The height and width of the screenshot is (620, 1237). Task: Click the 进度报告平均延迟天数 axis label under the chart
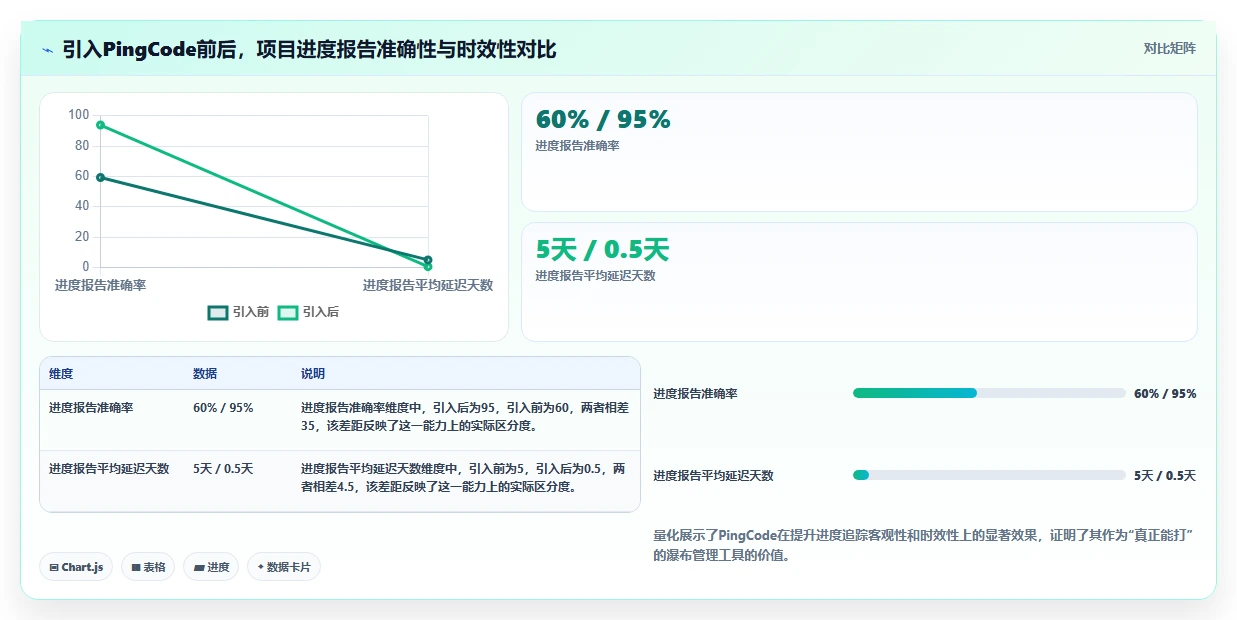point(428,285)
